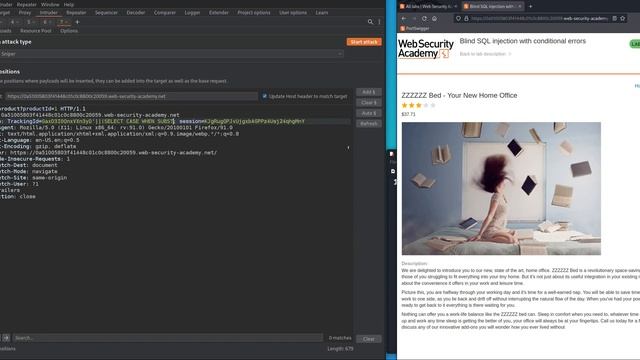The image size is (640, 360).
Task: Click the Clear button beside search matches
Action: pos(369,339)
